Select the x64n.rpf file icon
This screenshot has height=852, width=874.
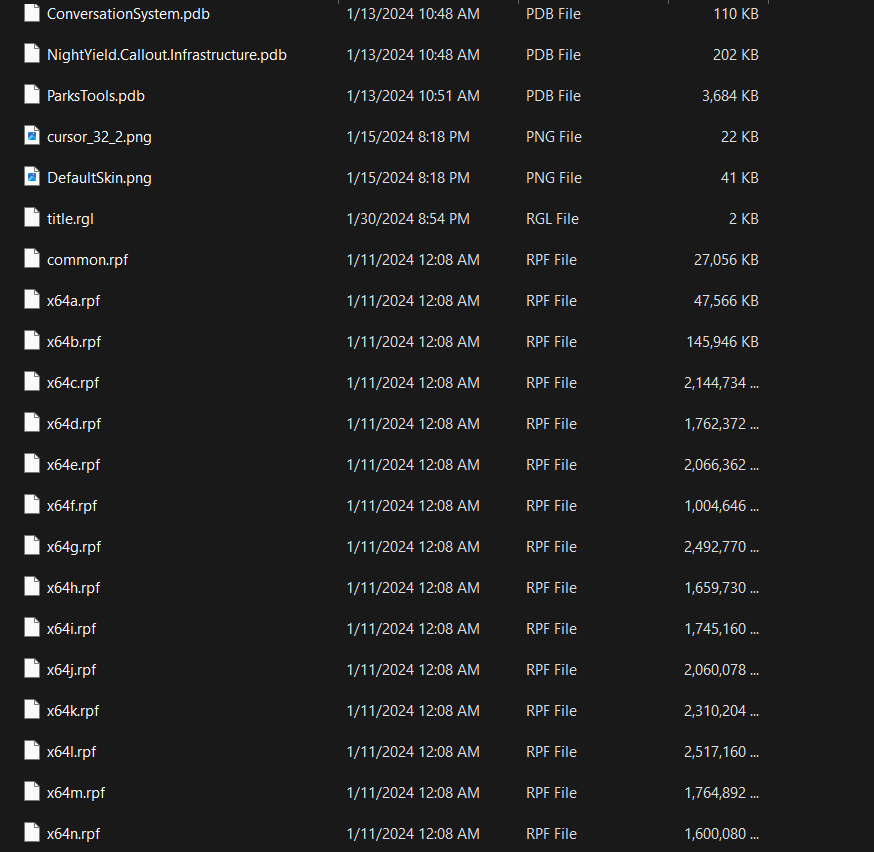(31, 834)
